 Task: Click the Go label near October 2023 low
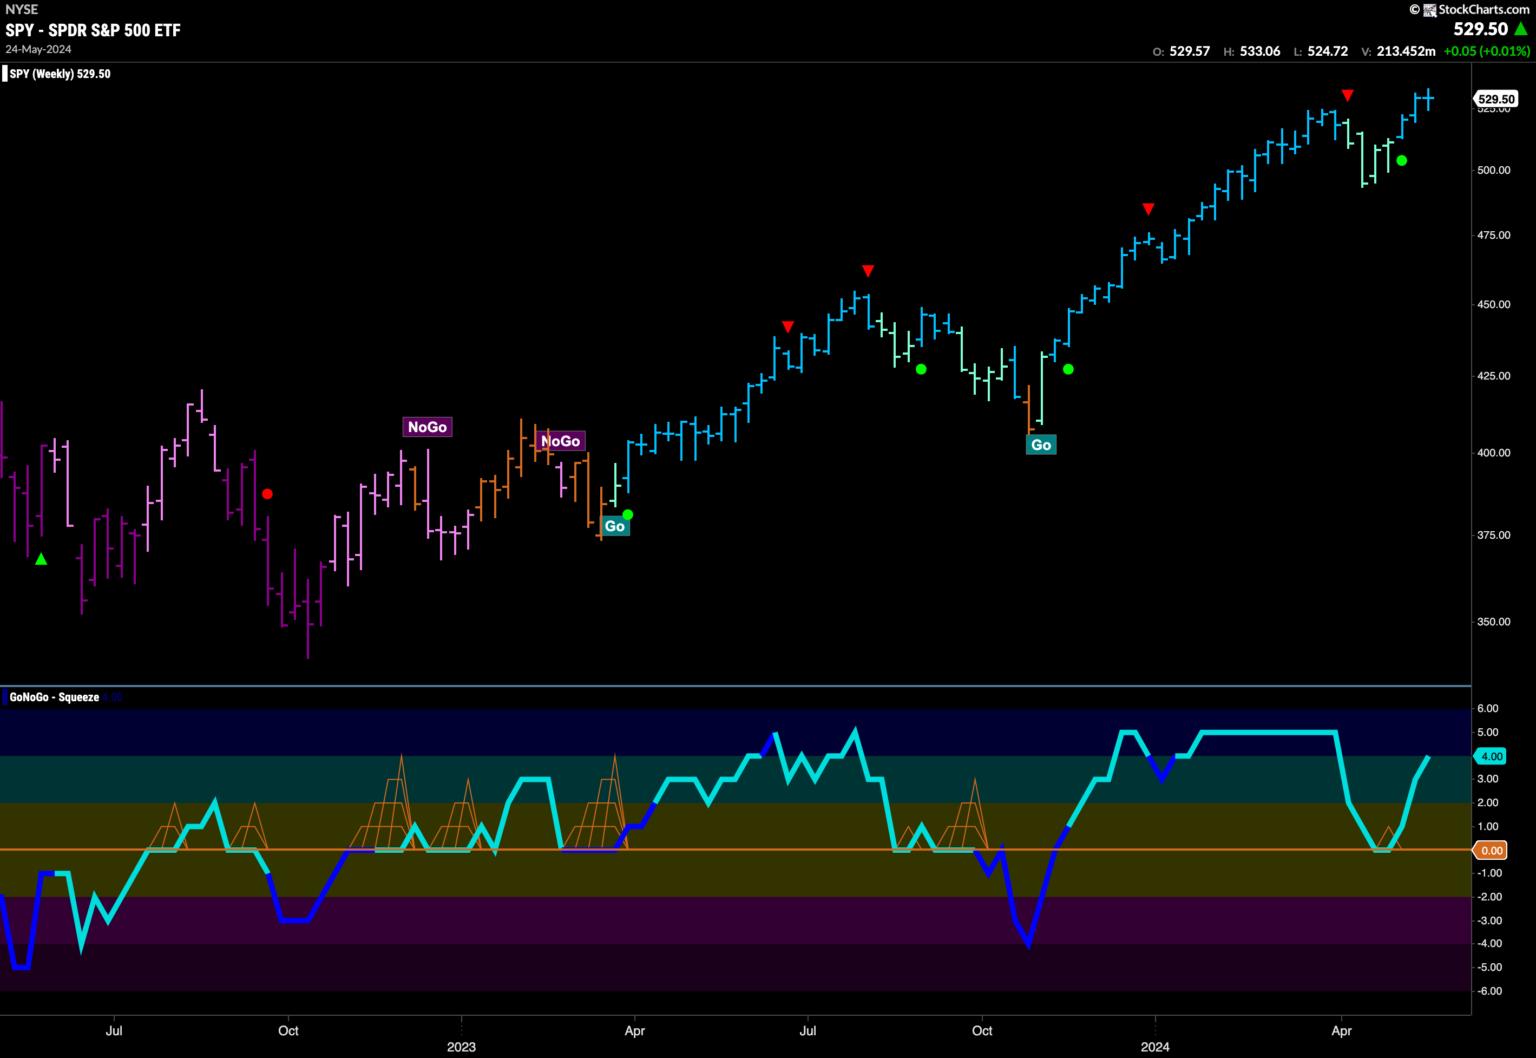tap(1041, 445)
